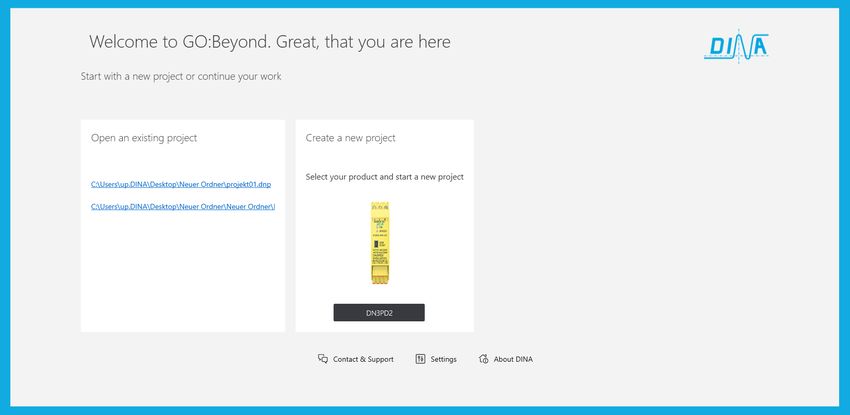Click the DINA logo in the corner
This screenshot has width=850, height=415.
pyautogui.click(x=736, y=47)
